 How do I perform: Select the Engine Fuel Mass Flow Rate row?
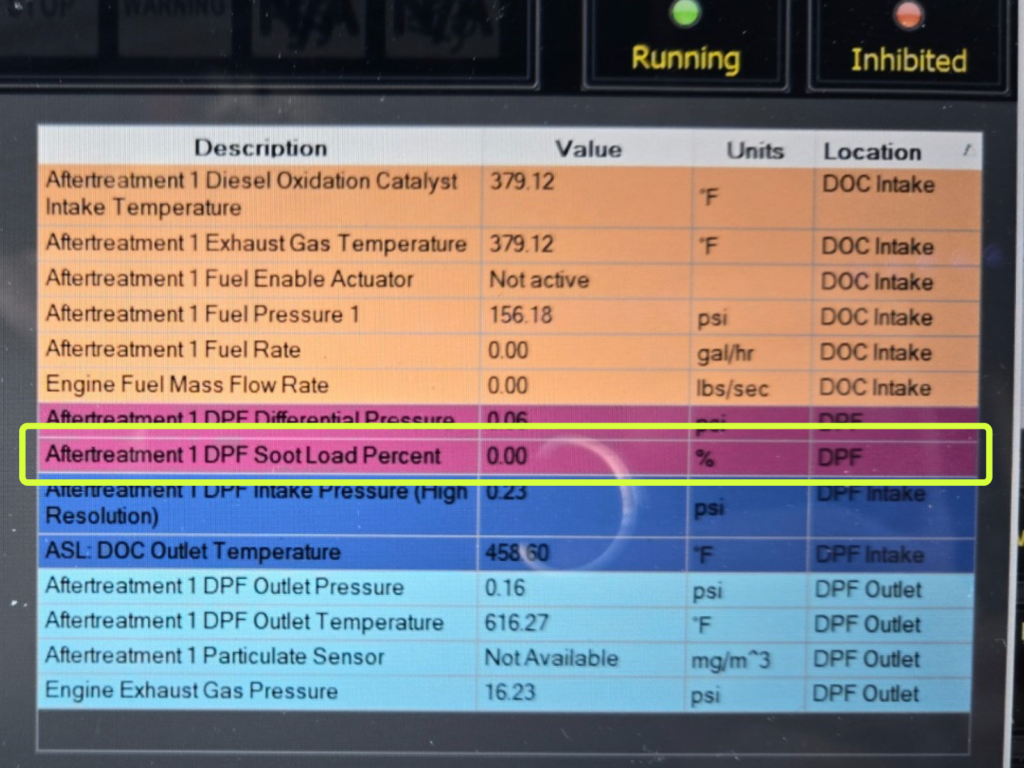[x=187, y=386]
